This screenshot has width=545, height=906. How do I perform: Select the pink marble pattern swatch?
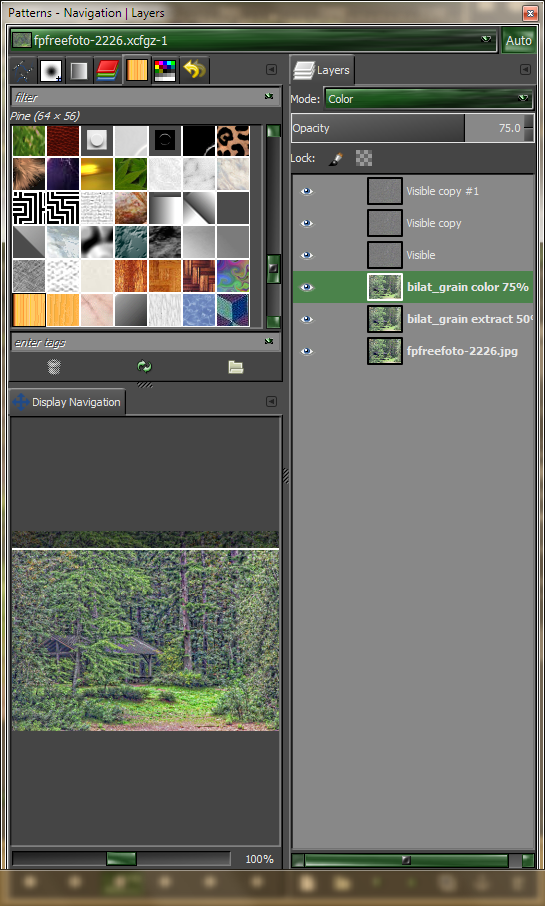click(x=97, y=310)
